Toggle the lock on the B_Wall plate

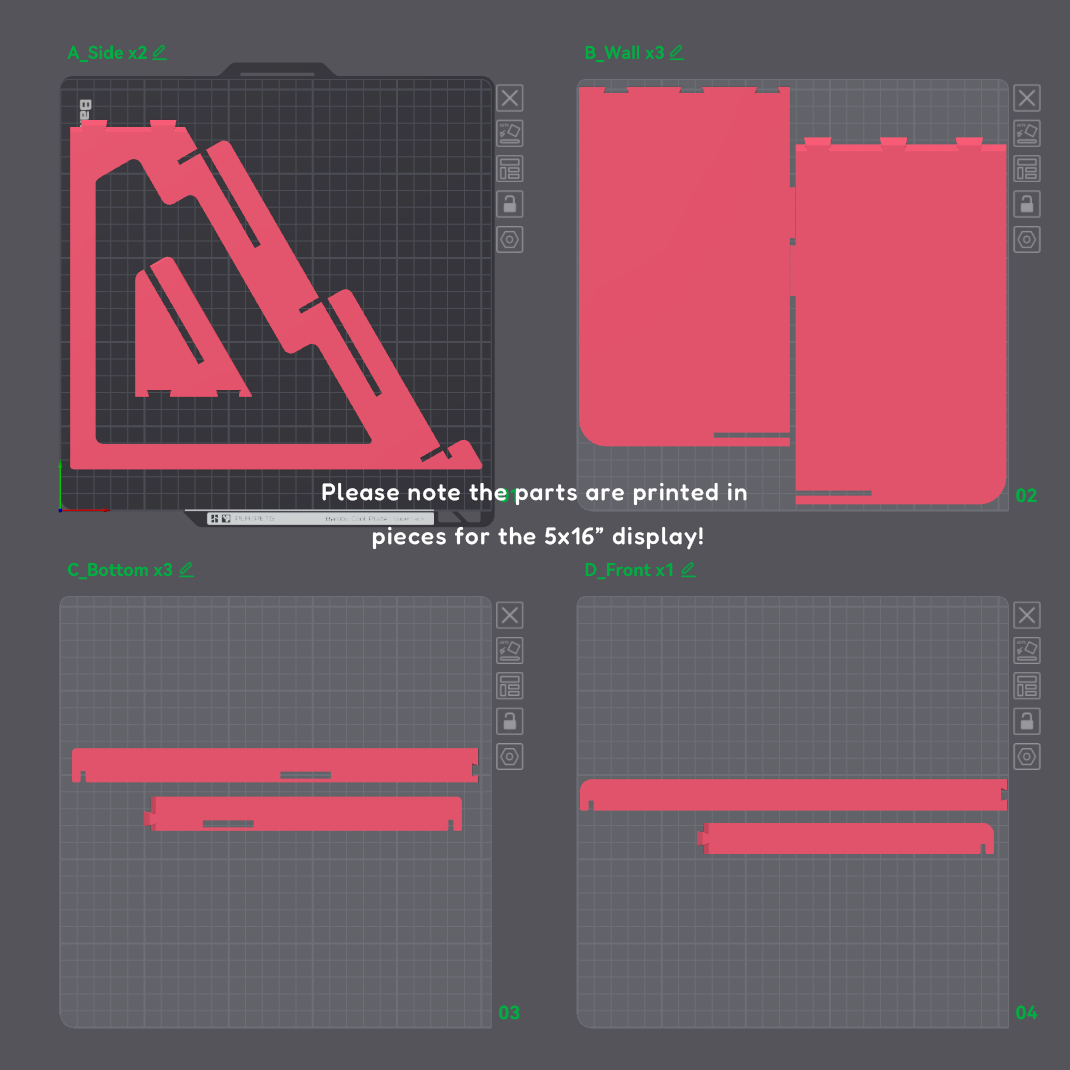(x=1026, y=204)
